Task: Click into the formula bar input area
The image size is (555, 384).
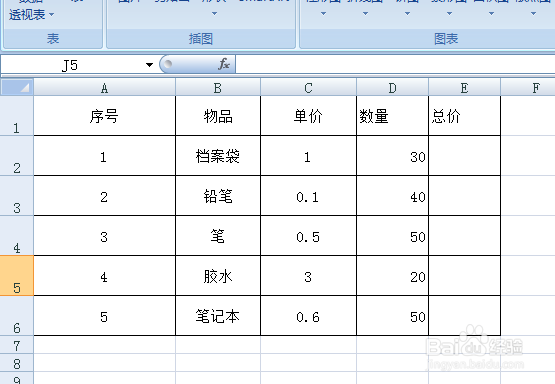Action: click(x=395, y=64)
